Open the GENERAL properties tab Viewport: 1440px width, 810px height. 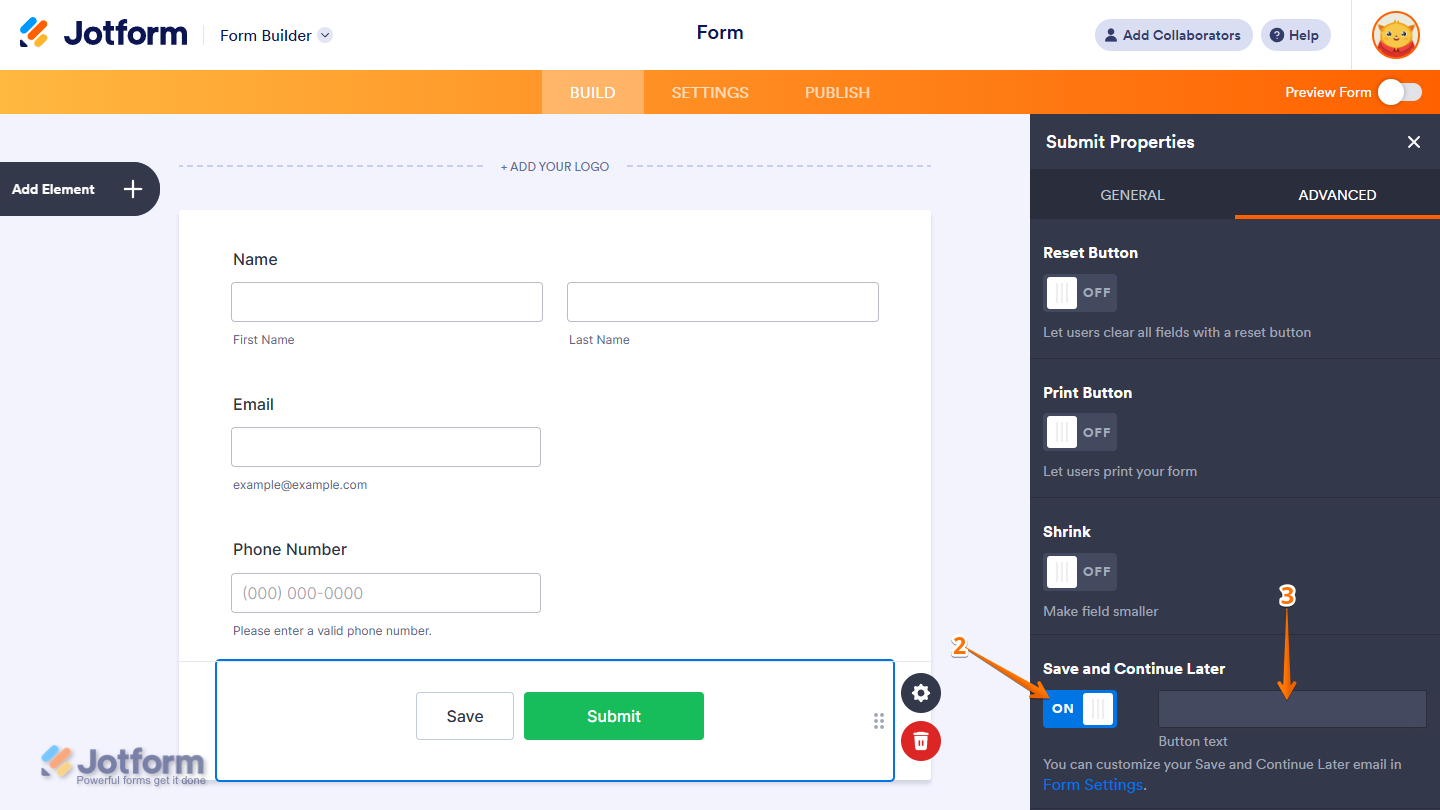click(1132, 195)
